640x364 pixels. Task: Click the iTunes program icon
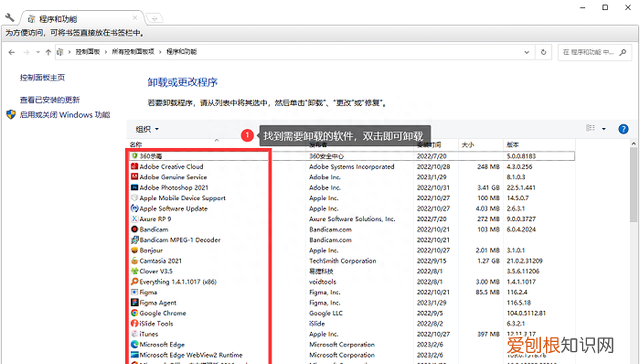[x=135, y=334]
